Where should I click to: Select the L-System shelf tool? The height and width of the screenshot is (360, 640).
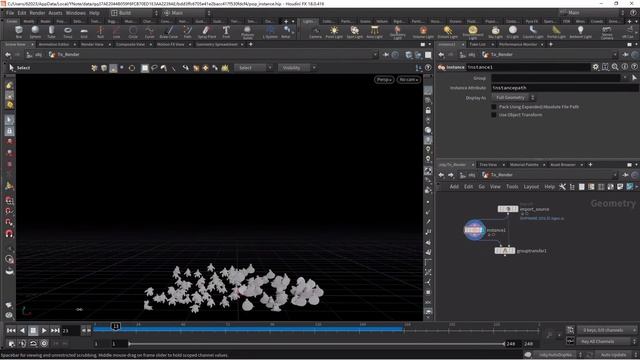point(270,31)
